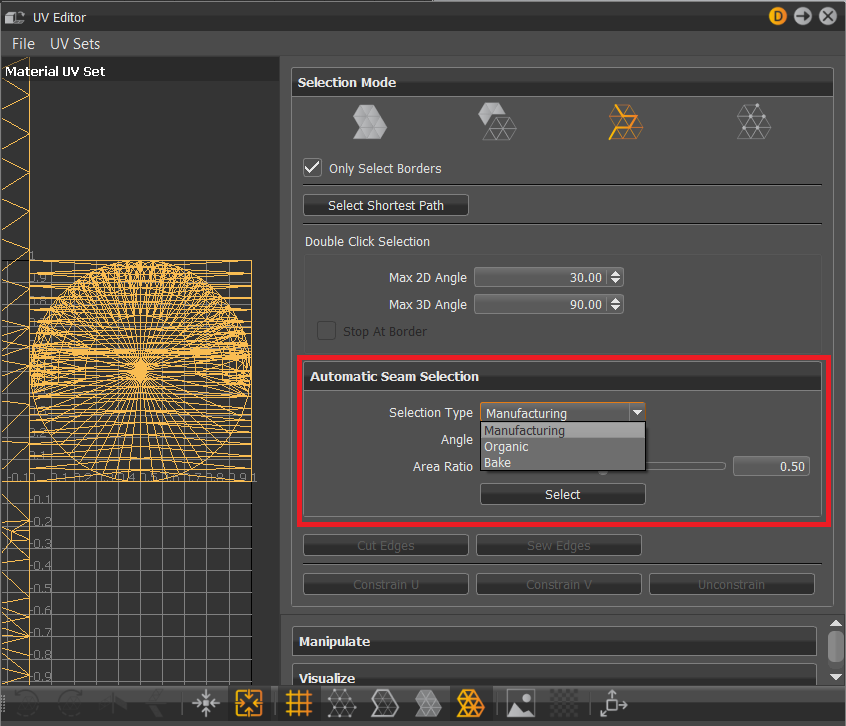Collapse the Selection Mode section header
The width and height of the screenshot is (846, 726).
pyautogui.click(x=562, y=83)
